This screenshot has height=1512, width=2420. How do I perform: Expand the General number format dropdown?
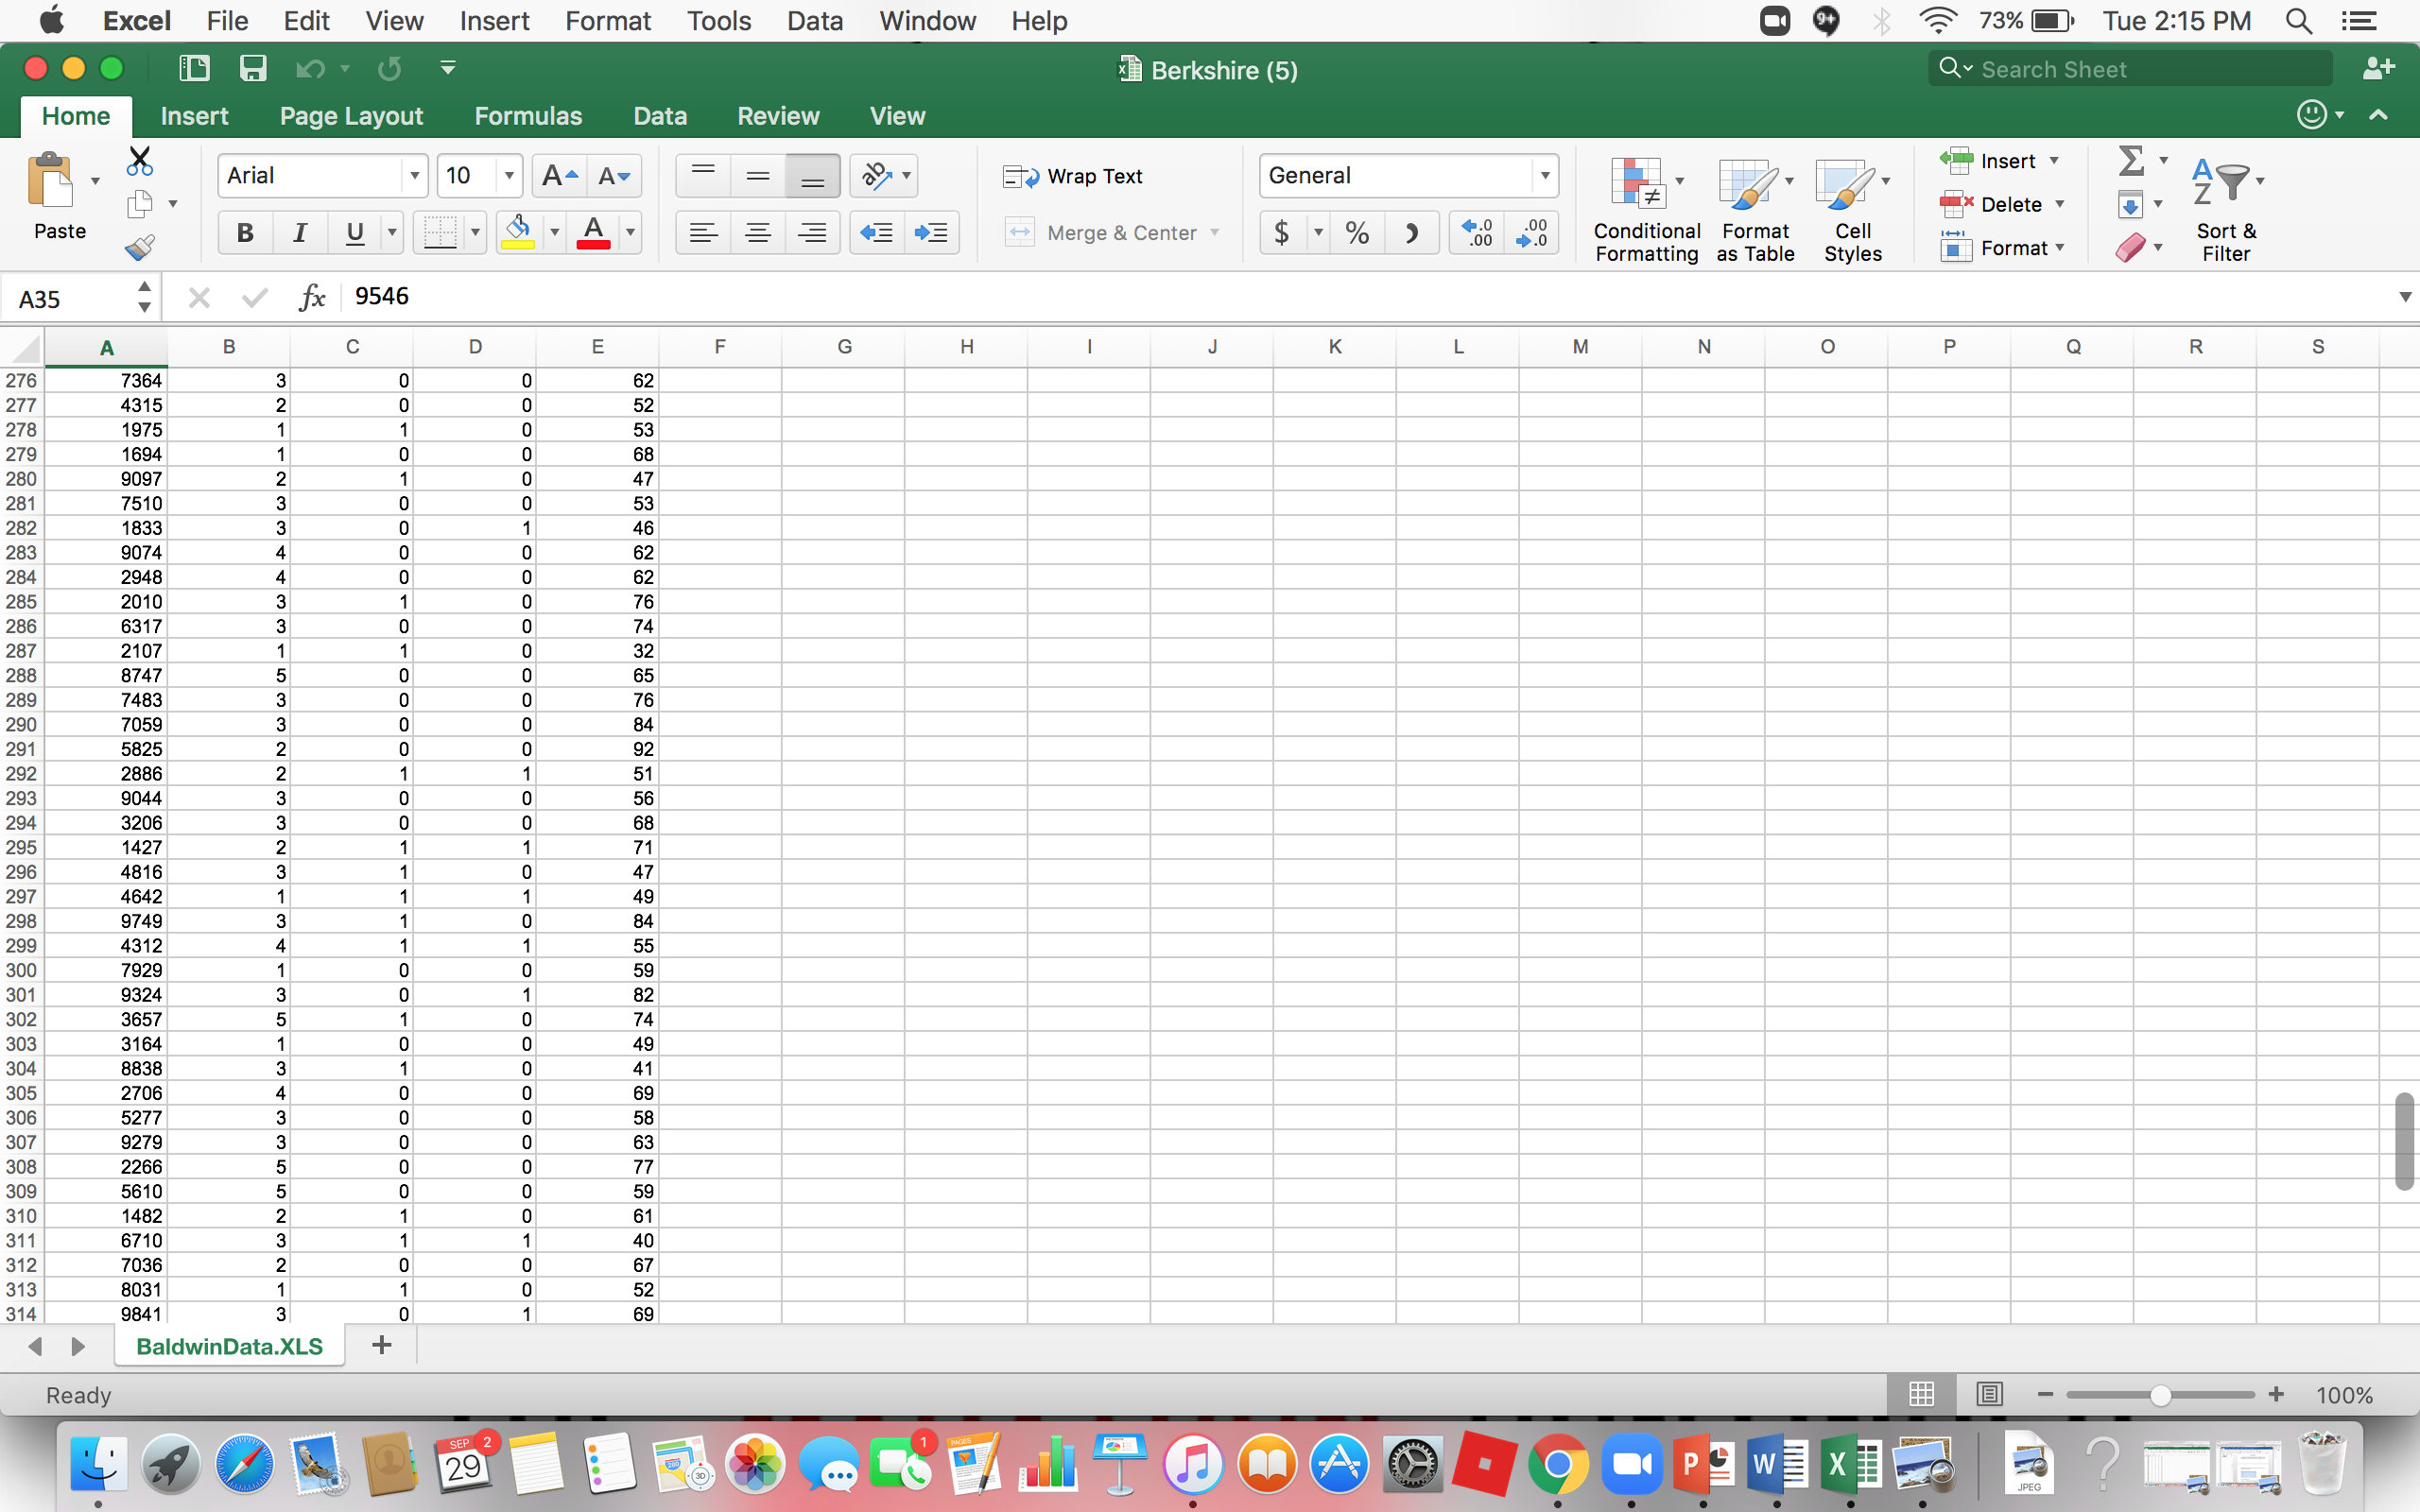coord(1543,175)
